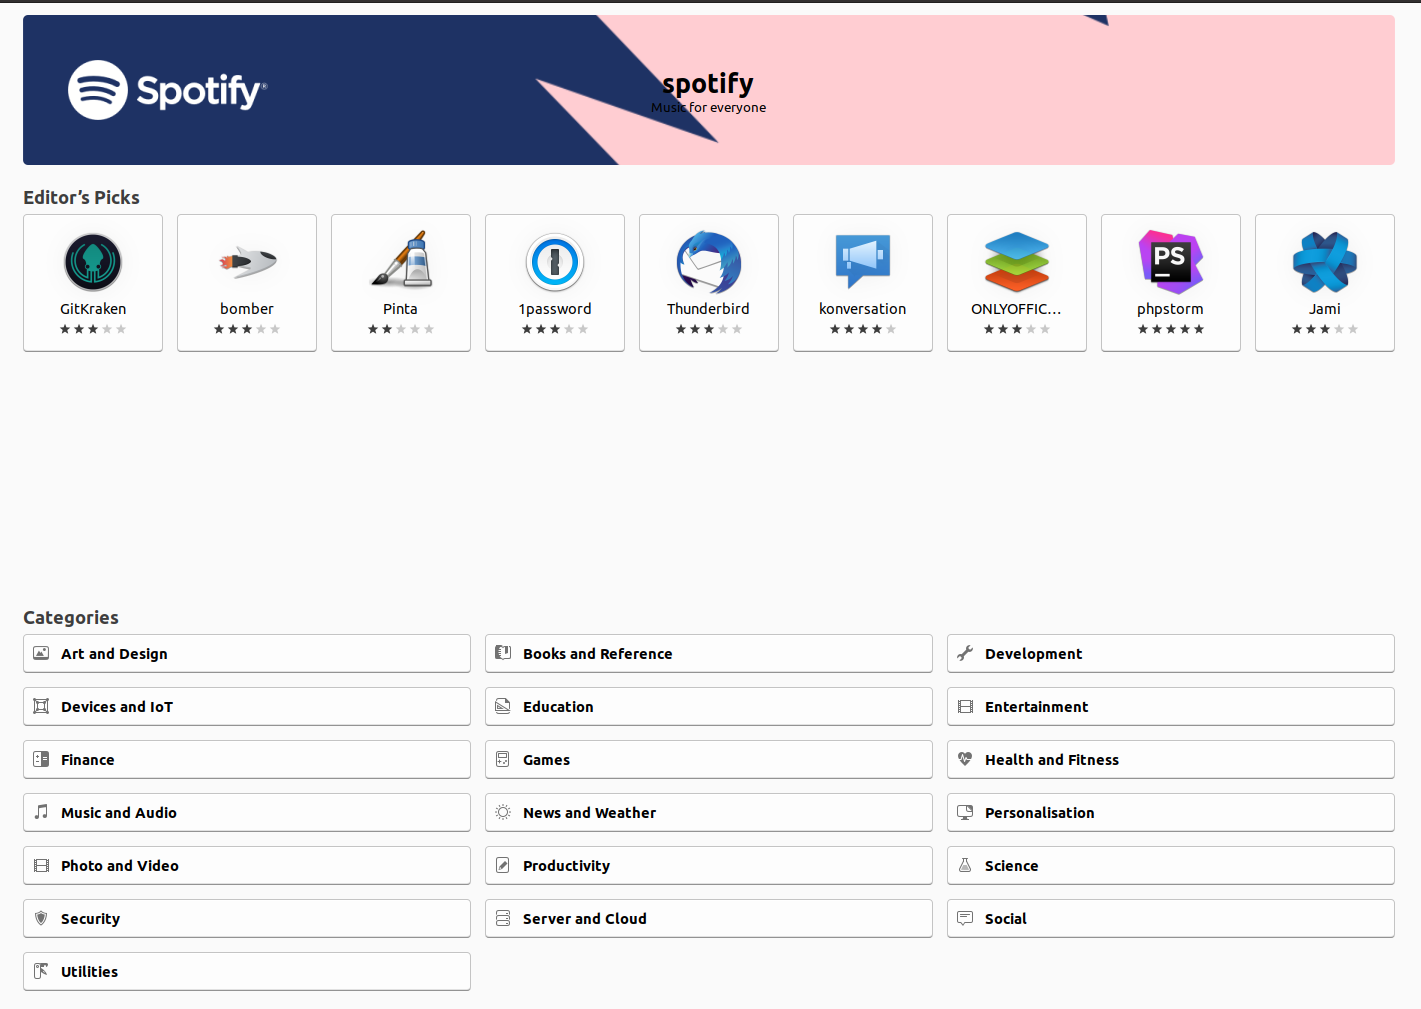Click the Social chat bubble icon
Viewport: 1421px width, 1009px height.
965,918
